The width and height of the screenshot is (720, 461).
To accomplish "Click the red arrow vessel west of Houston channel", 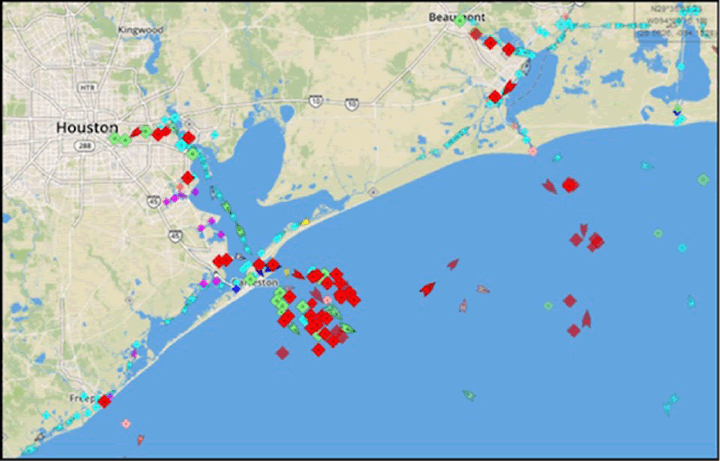I will (x=137, y=130).
